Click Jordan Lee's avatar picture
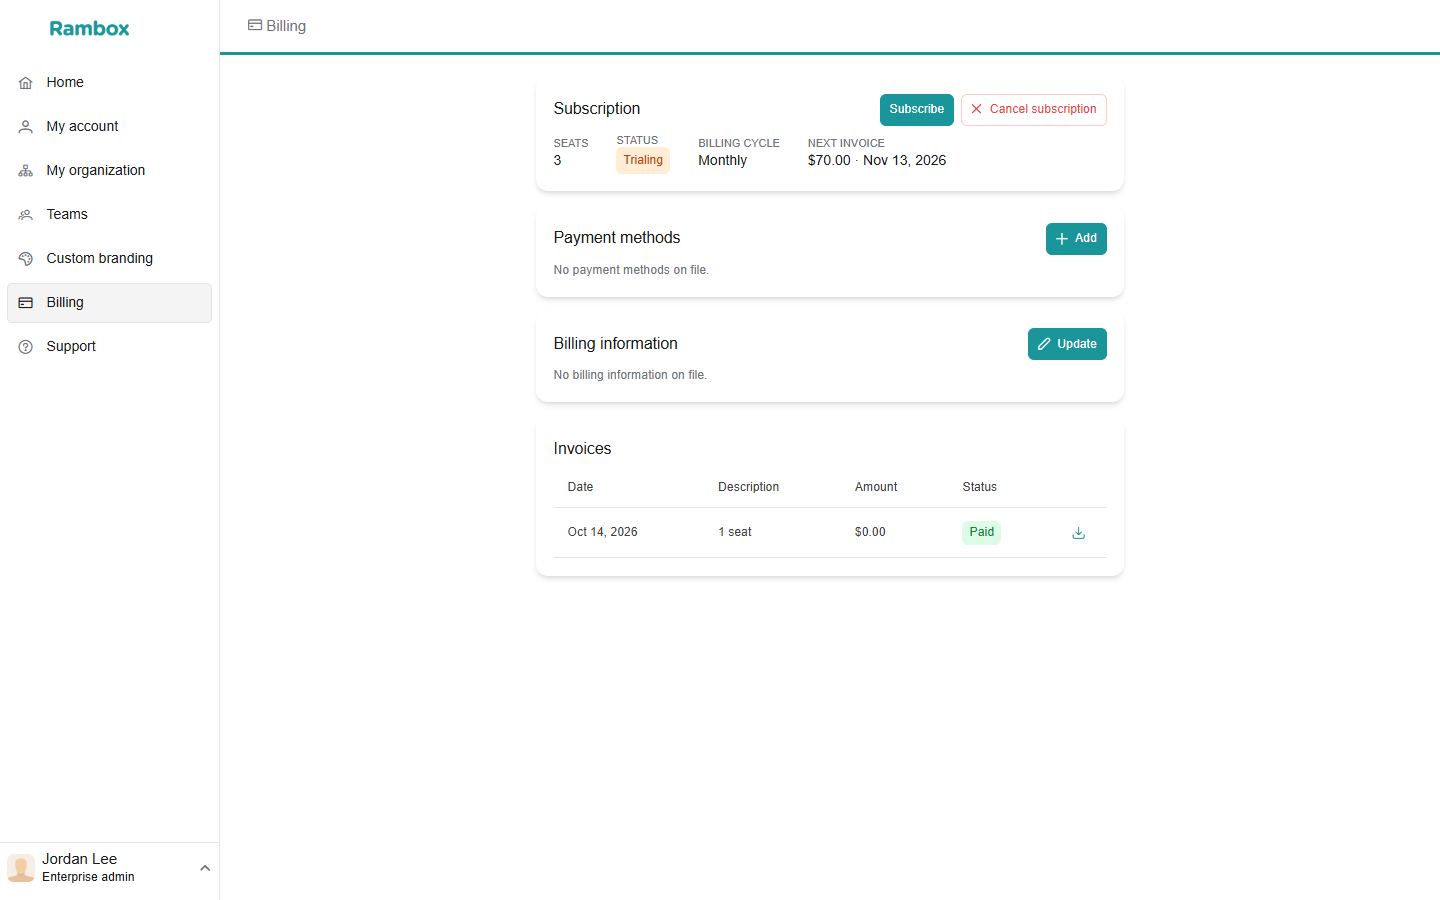Screen dimensions: 1440x900 21,868
